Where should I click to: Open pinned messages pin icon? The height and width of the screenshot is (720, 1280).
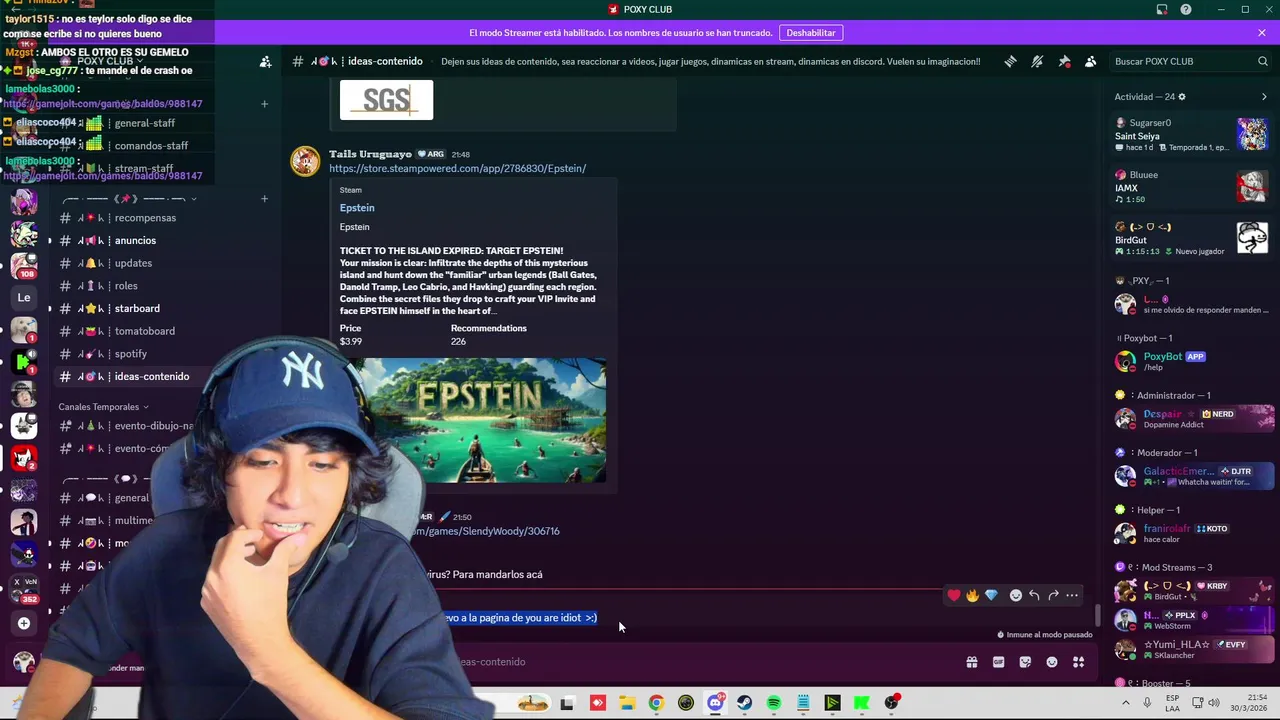click(1064, 61)
